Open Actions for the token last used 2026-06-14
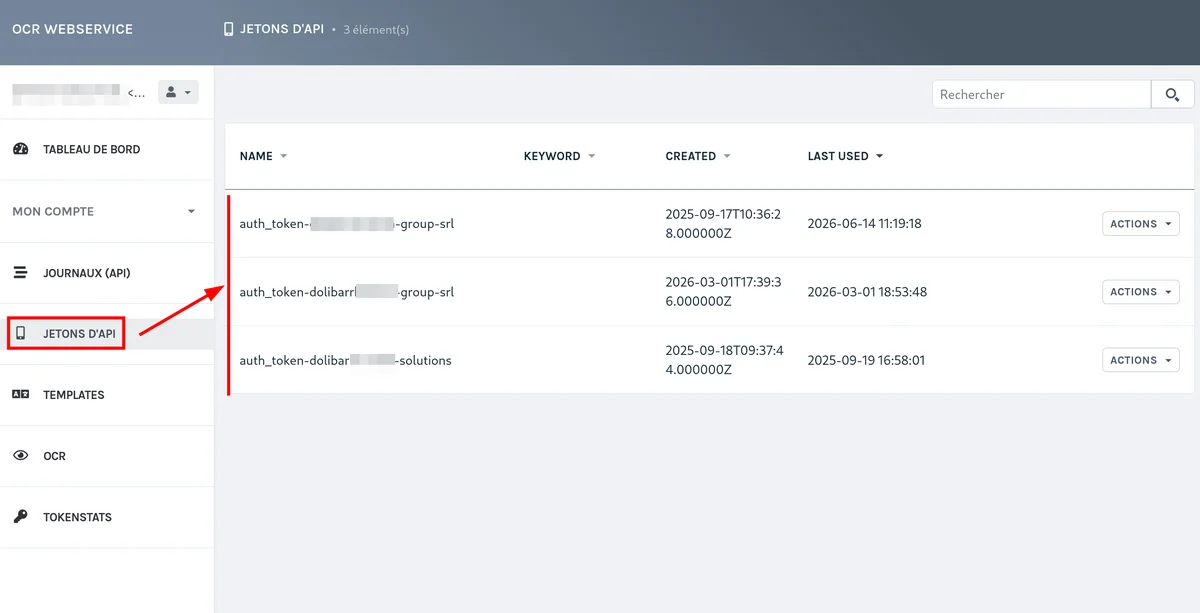Screen dimensions: 1200x613 (x=1140, y=224)
